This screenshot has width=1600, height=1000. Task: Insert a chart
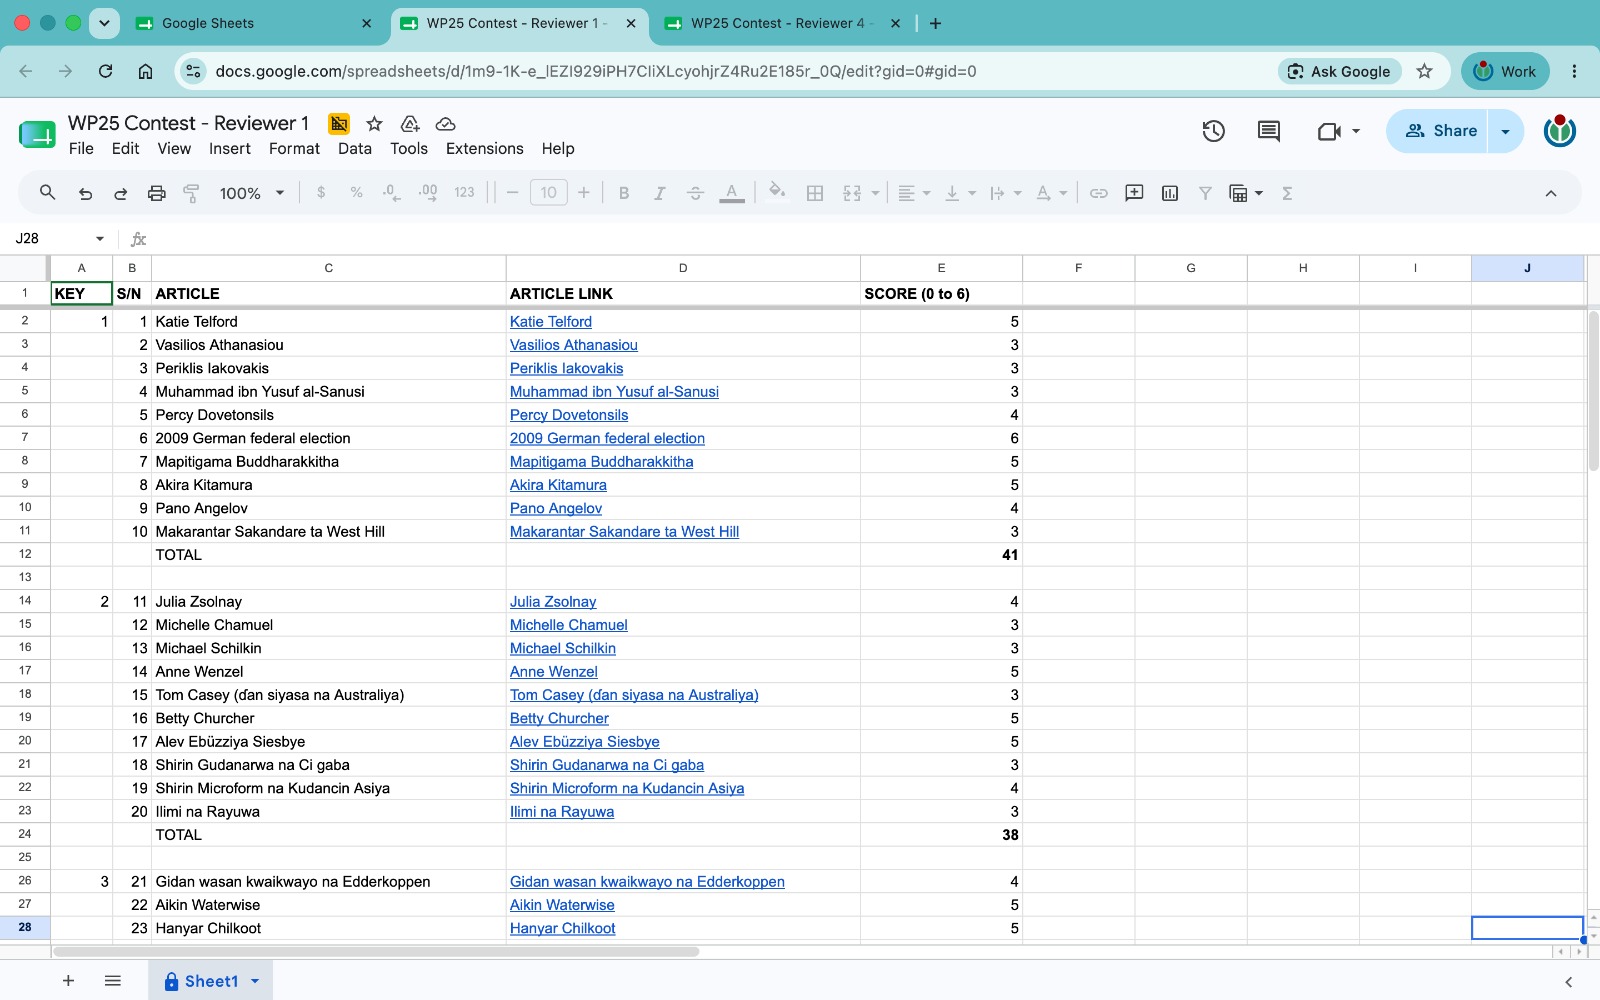coord(1170,193)
